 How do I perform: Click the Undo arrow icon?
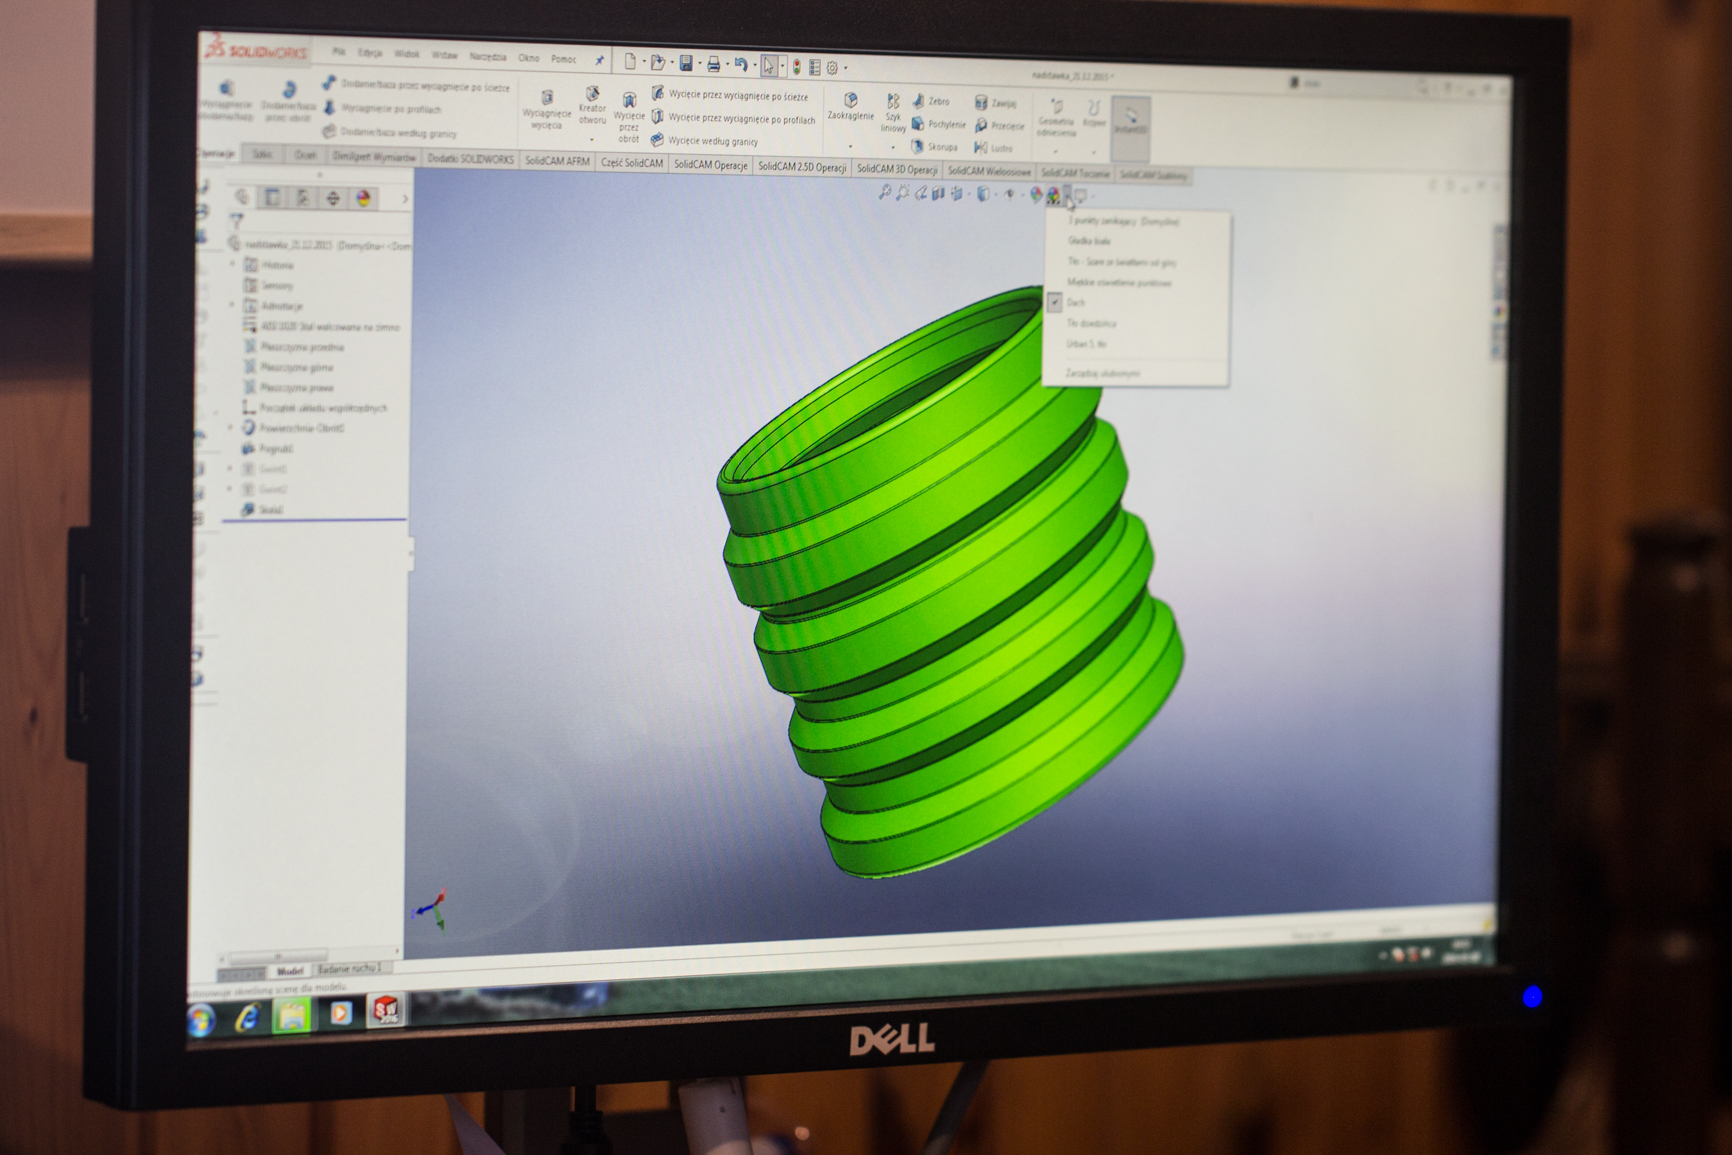(740, 65)
